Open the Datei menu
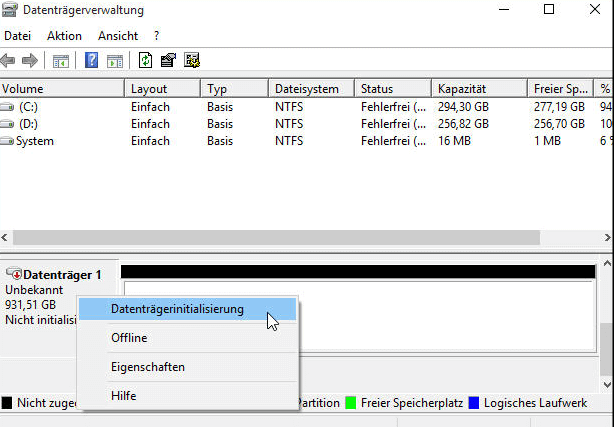Viewport: 614px width, 427px height. tap(18, 36)
